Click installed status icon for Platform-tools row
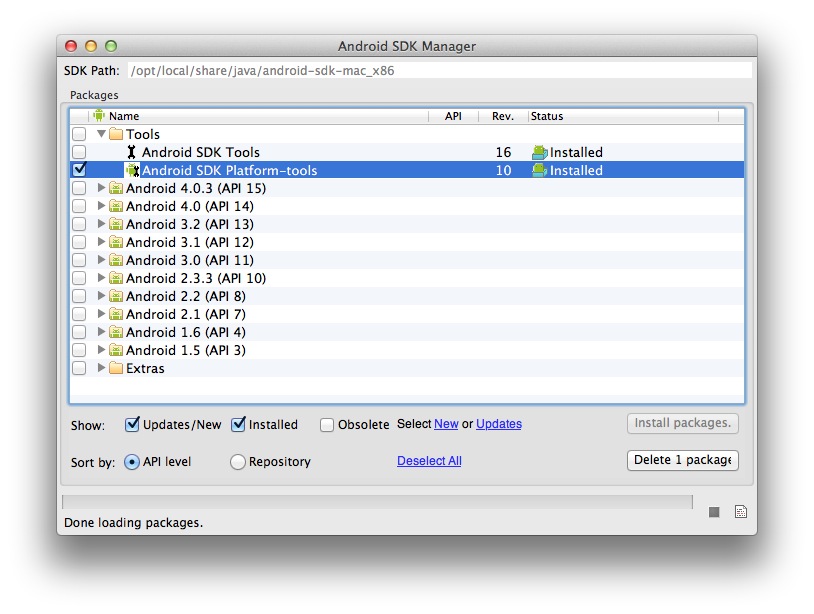 [540, 170]
